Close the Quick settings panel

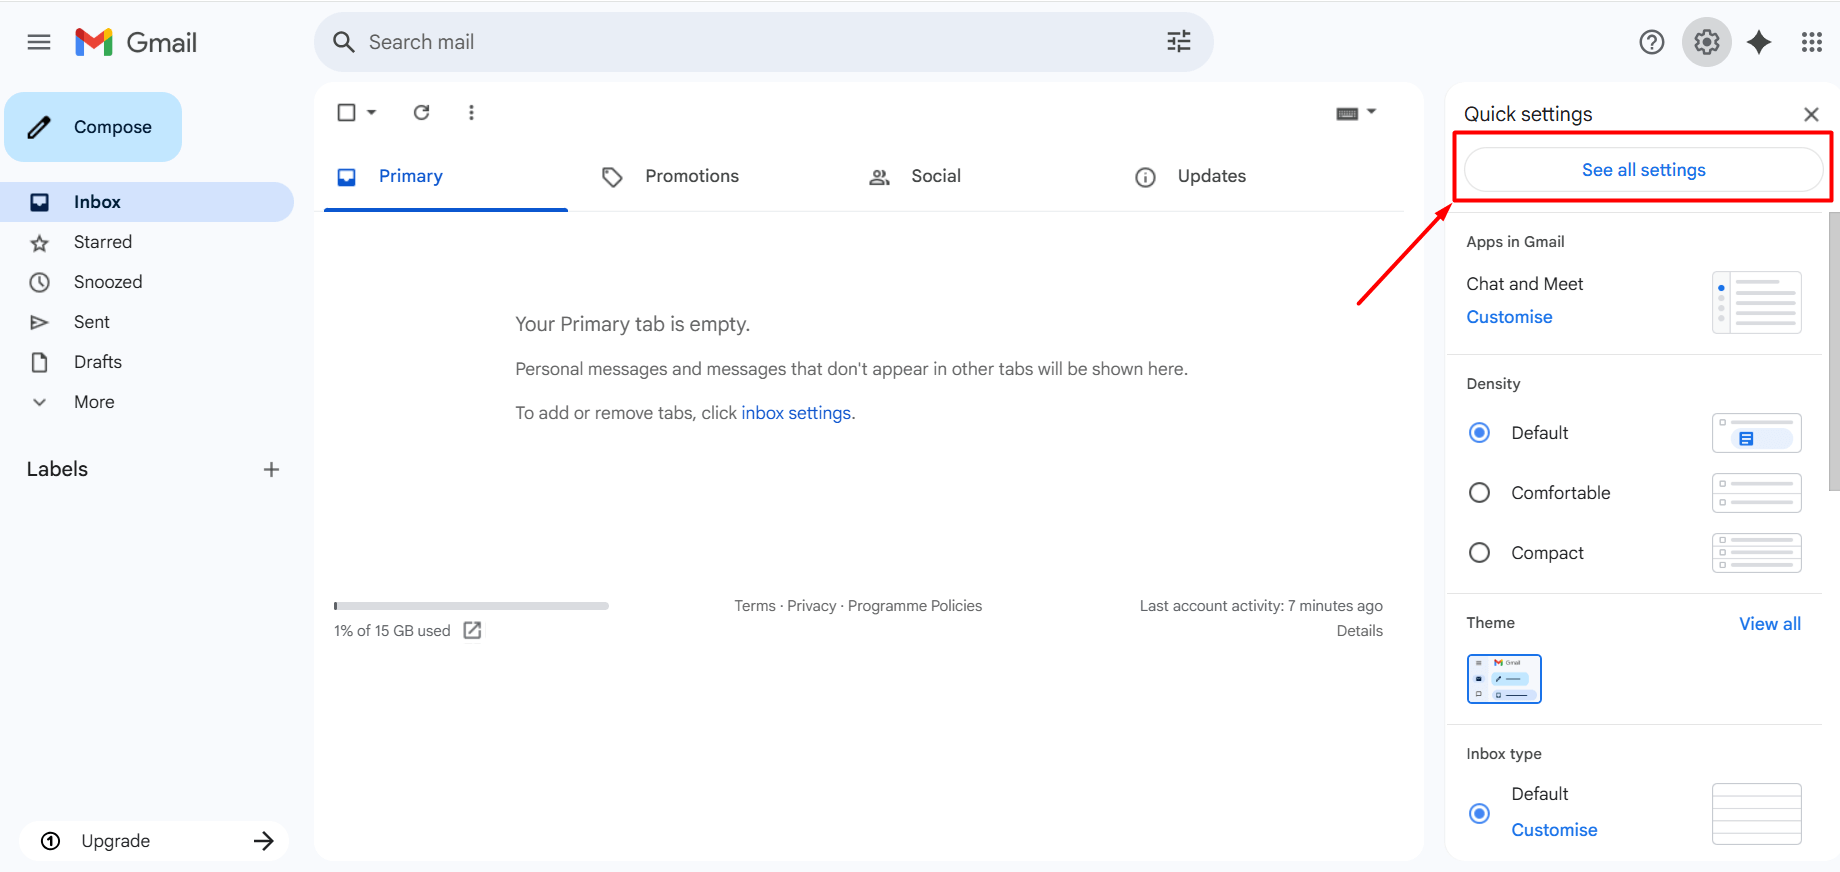click(x=1811, y=114)
